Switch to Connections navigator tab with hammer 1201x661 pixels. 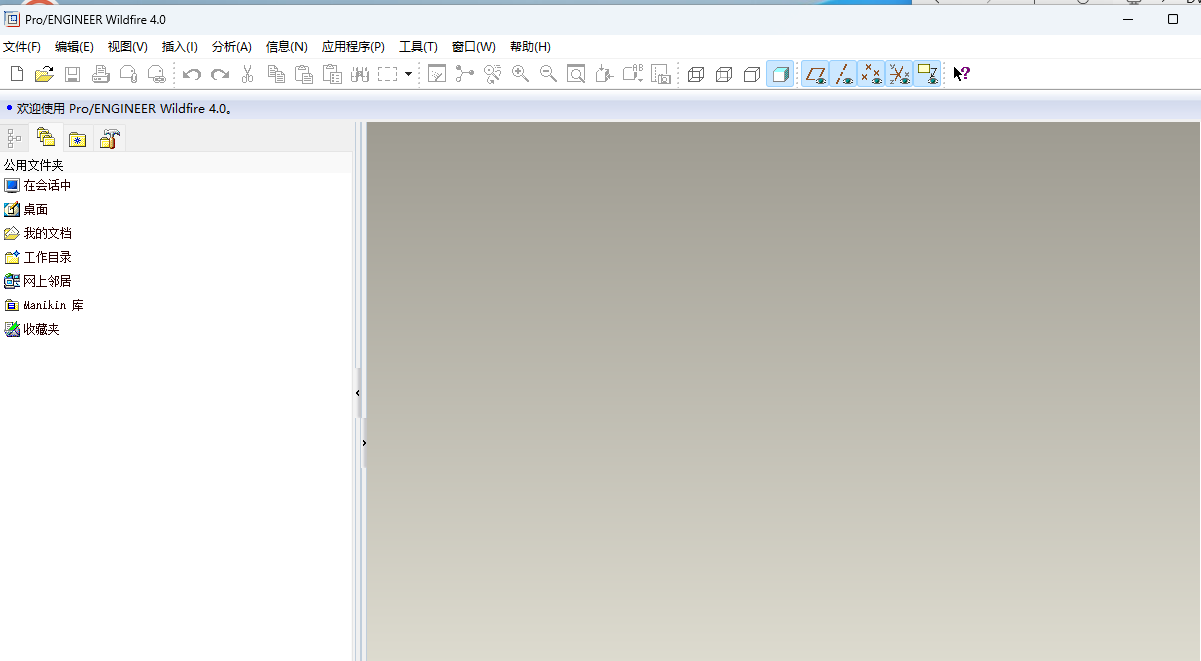pyautogui.click(x=110, y=139)
